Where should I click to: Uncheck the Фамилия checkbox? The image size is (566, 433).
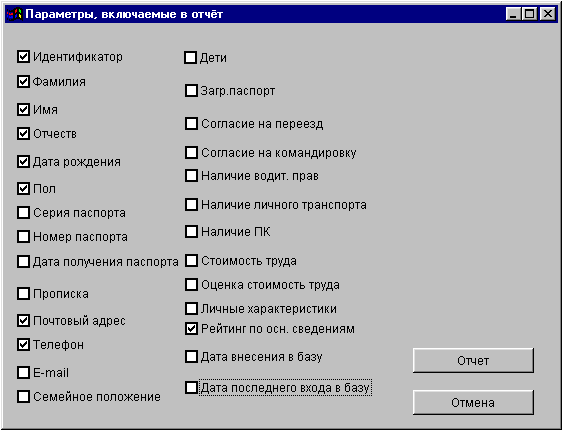23,82
